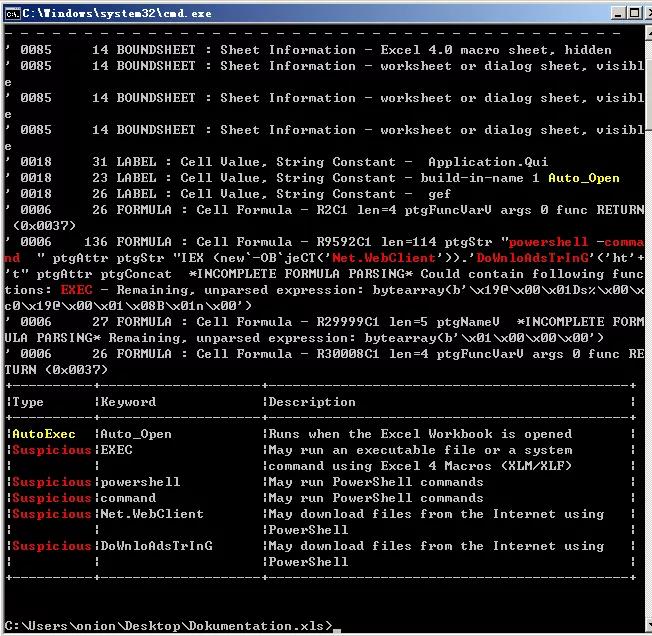Click the yellow Auto_Open text in LABEL line
Screen dimensions: 652x636
pyautogui.click(x=584, y=178)
